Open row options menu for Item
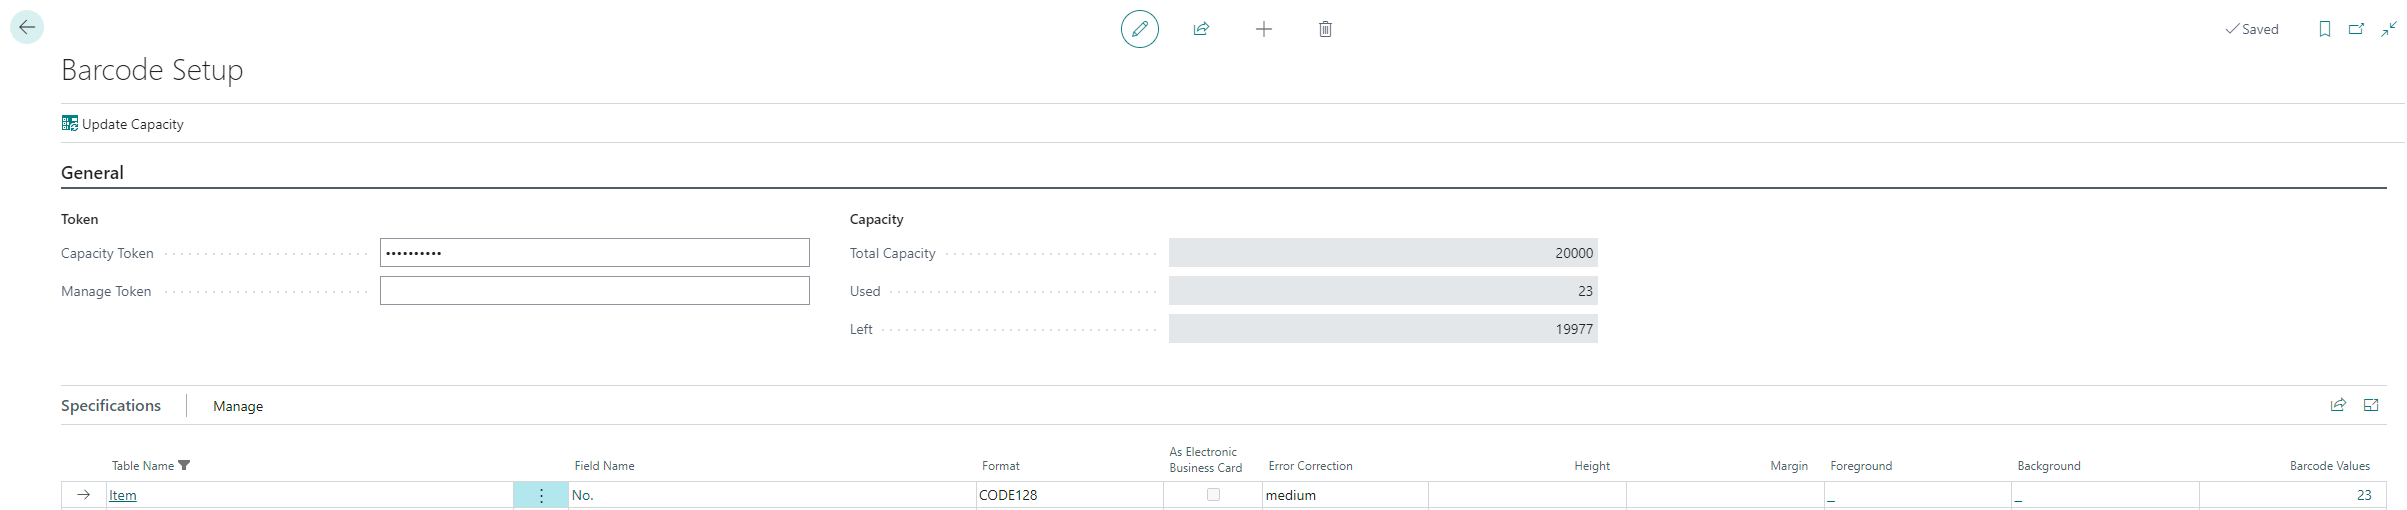The width and height of the screenshot is (2407, 510). click(541, 495)
